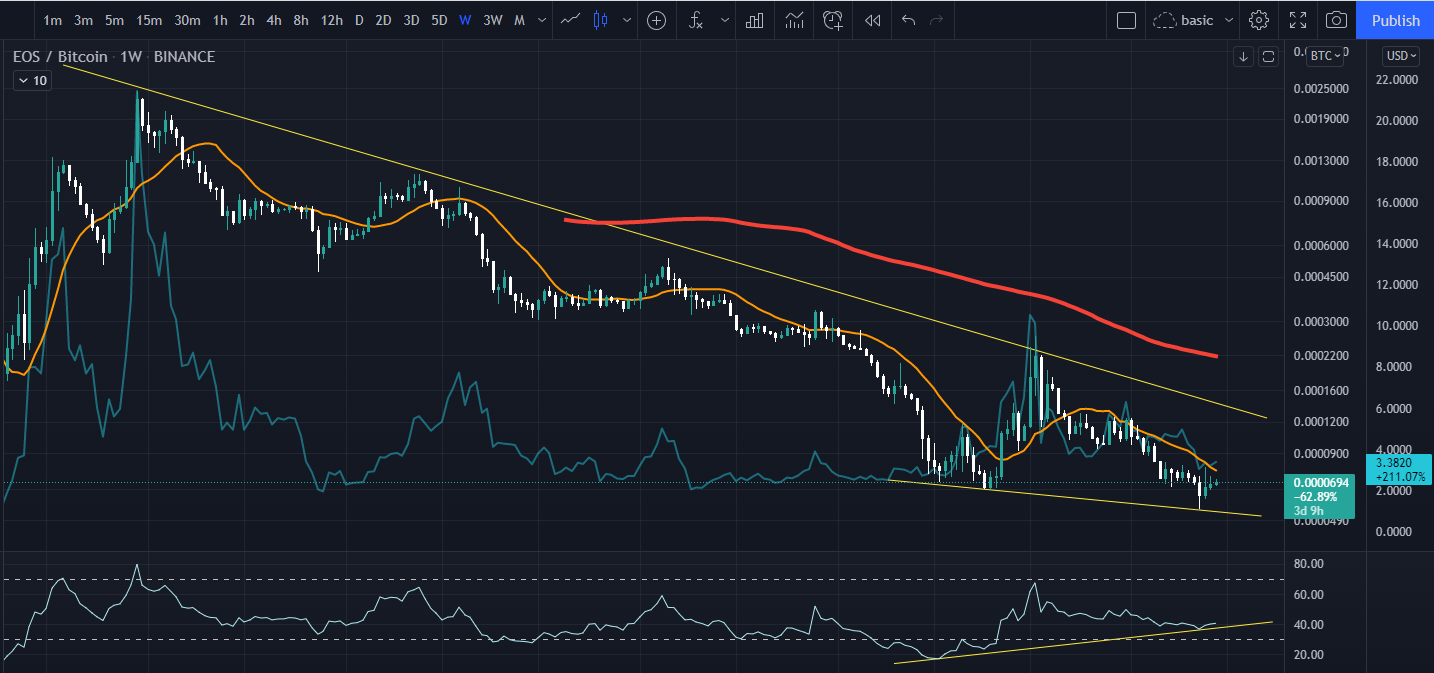1434x673 pixels.
Task: Select the line chart style icon
Action: point(570,20)
